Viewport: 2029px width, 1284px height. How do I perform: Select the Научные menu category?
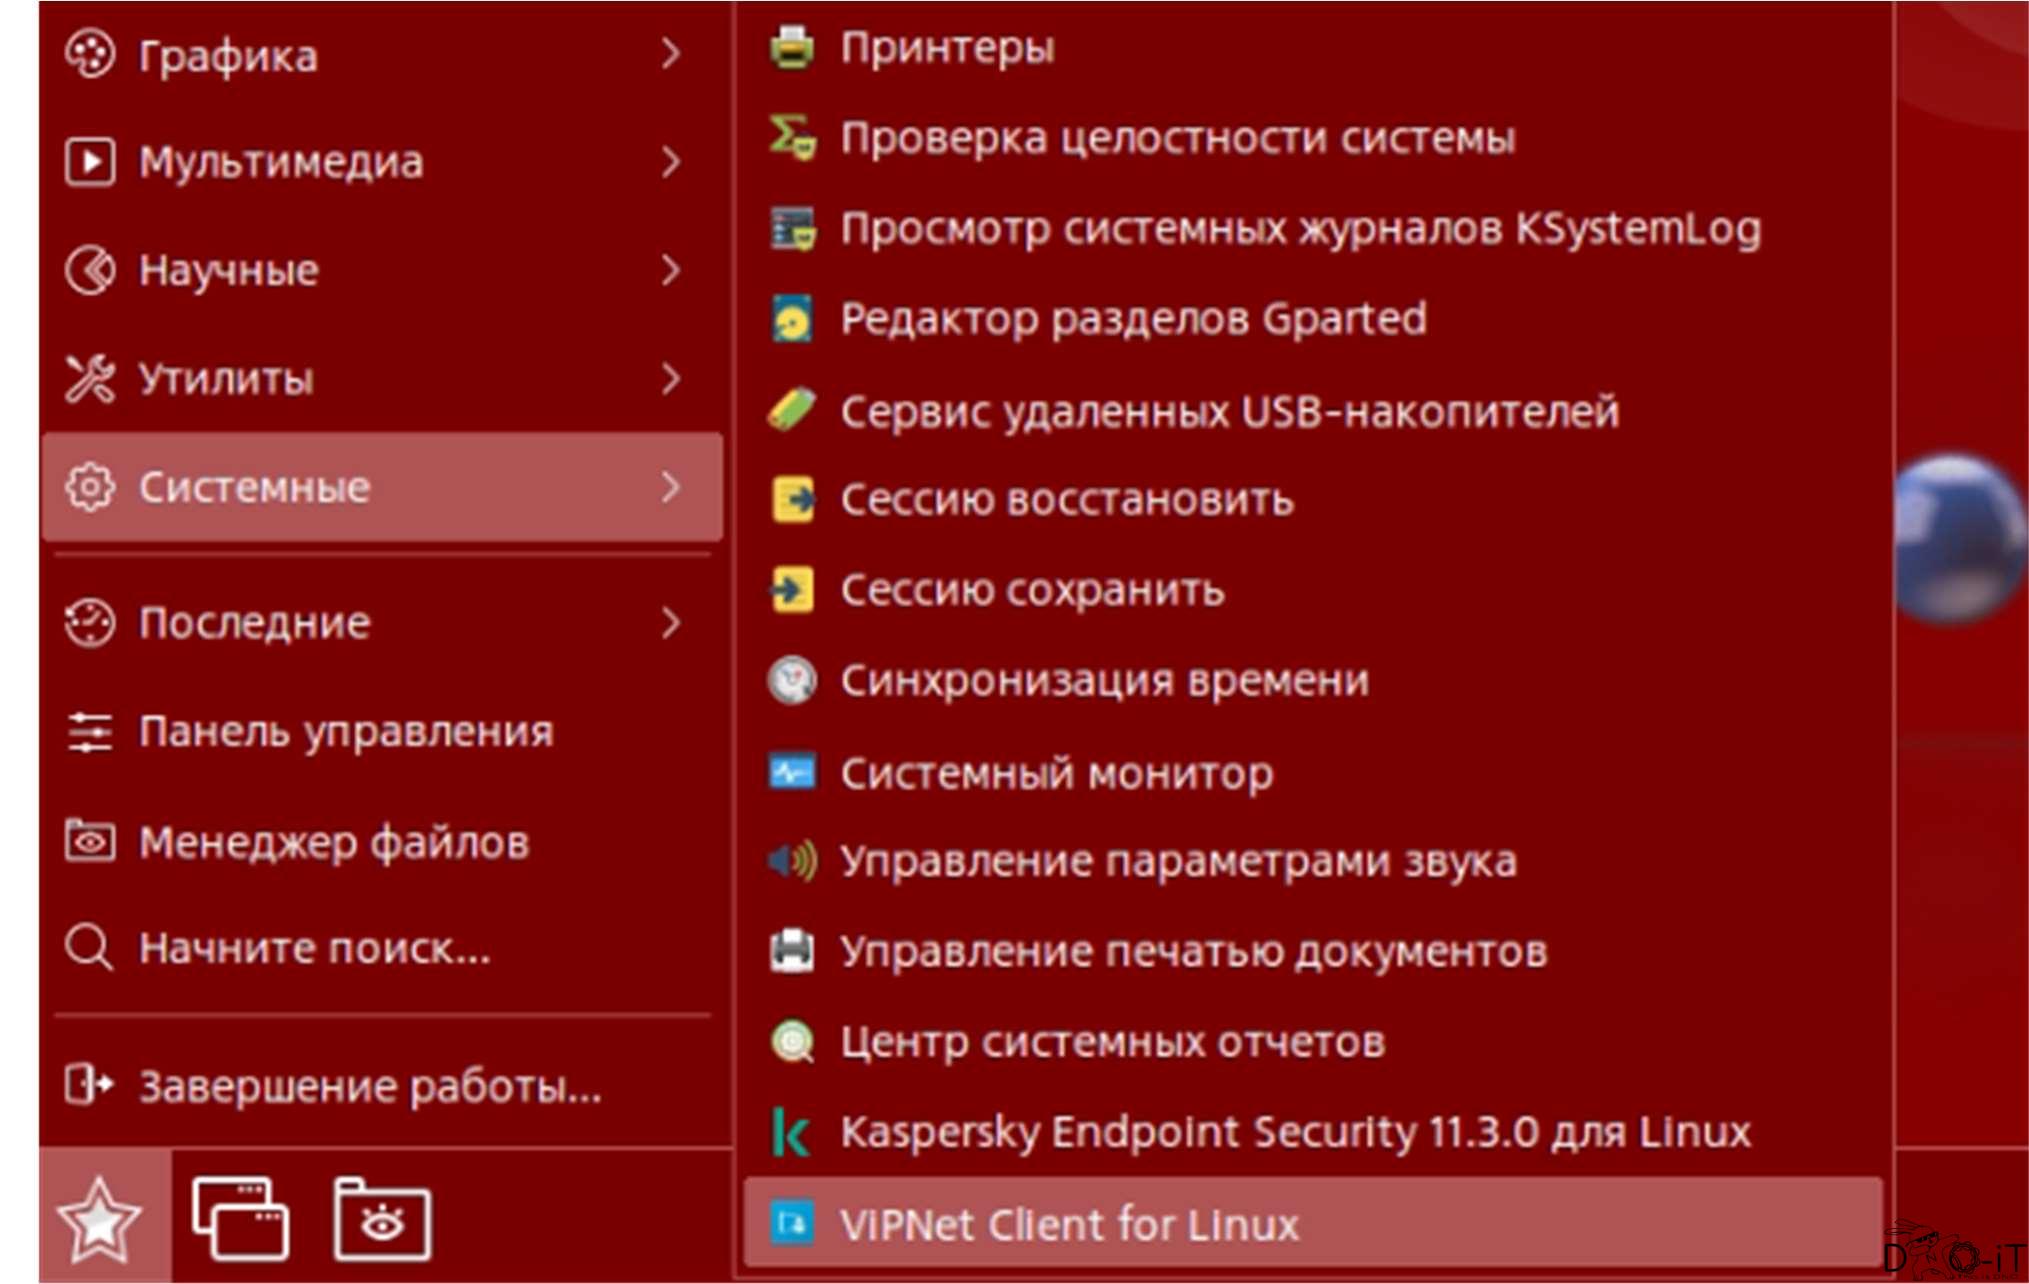pos(228,271)
